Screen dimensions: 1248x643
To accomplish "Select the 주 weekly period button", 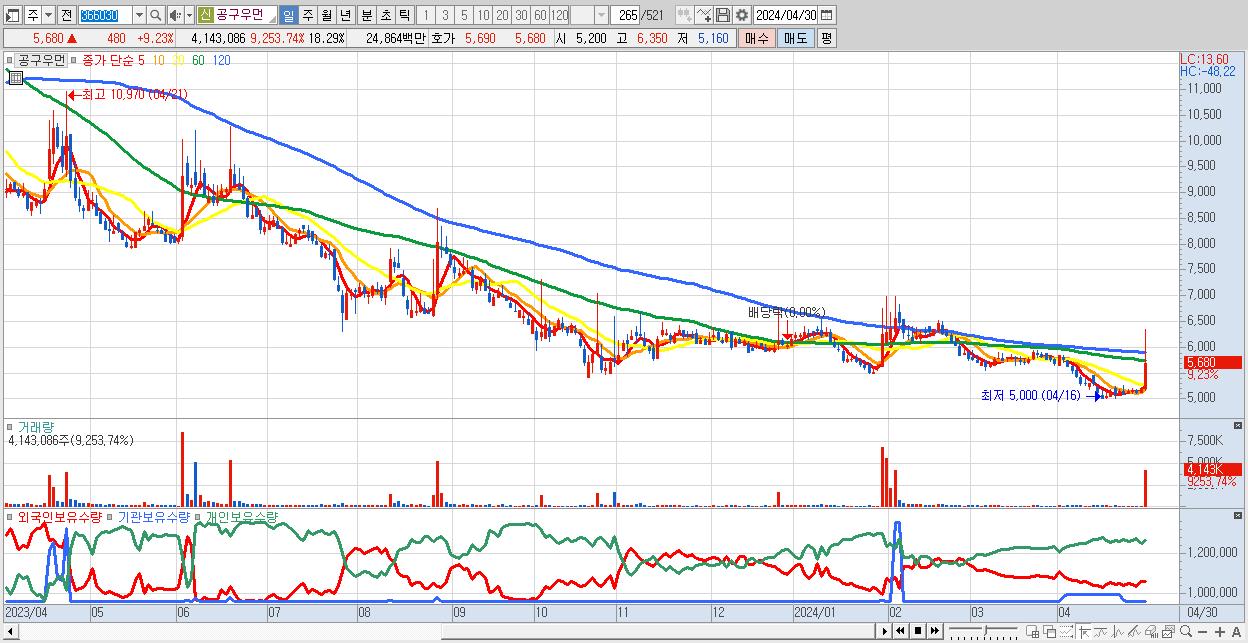I will point(307,15).
